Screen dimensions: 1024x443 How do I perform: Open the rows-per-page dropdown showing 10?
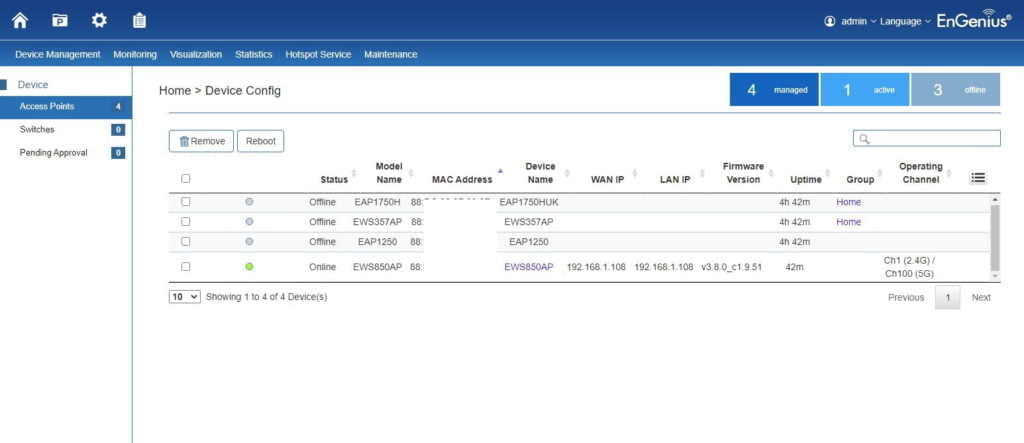184,297
